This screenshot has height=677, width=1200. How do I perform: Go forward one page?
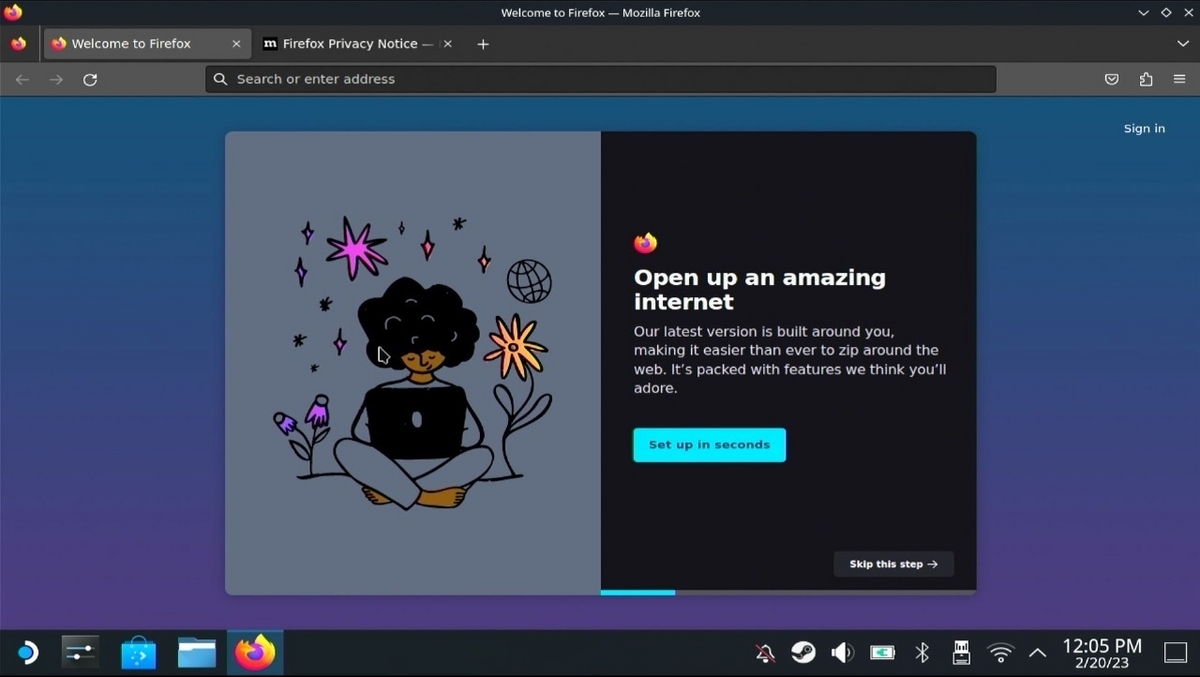[x=56, y=79]
